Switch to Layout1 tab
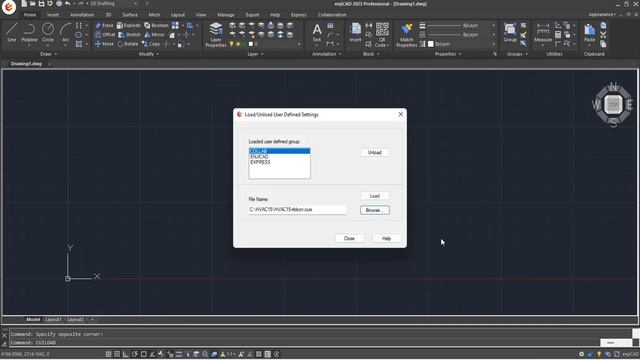This screenshot has height=360, width=640. click(x=53, y=320)
